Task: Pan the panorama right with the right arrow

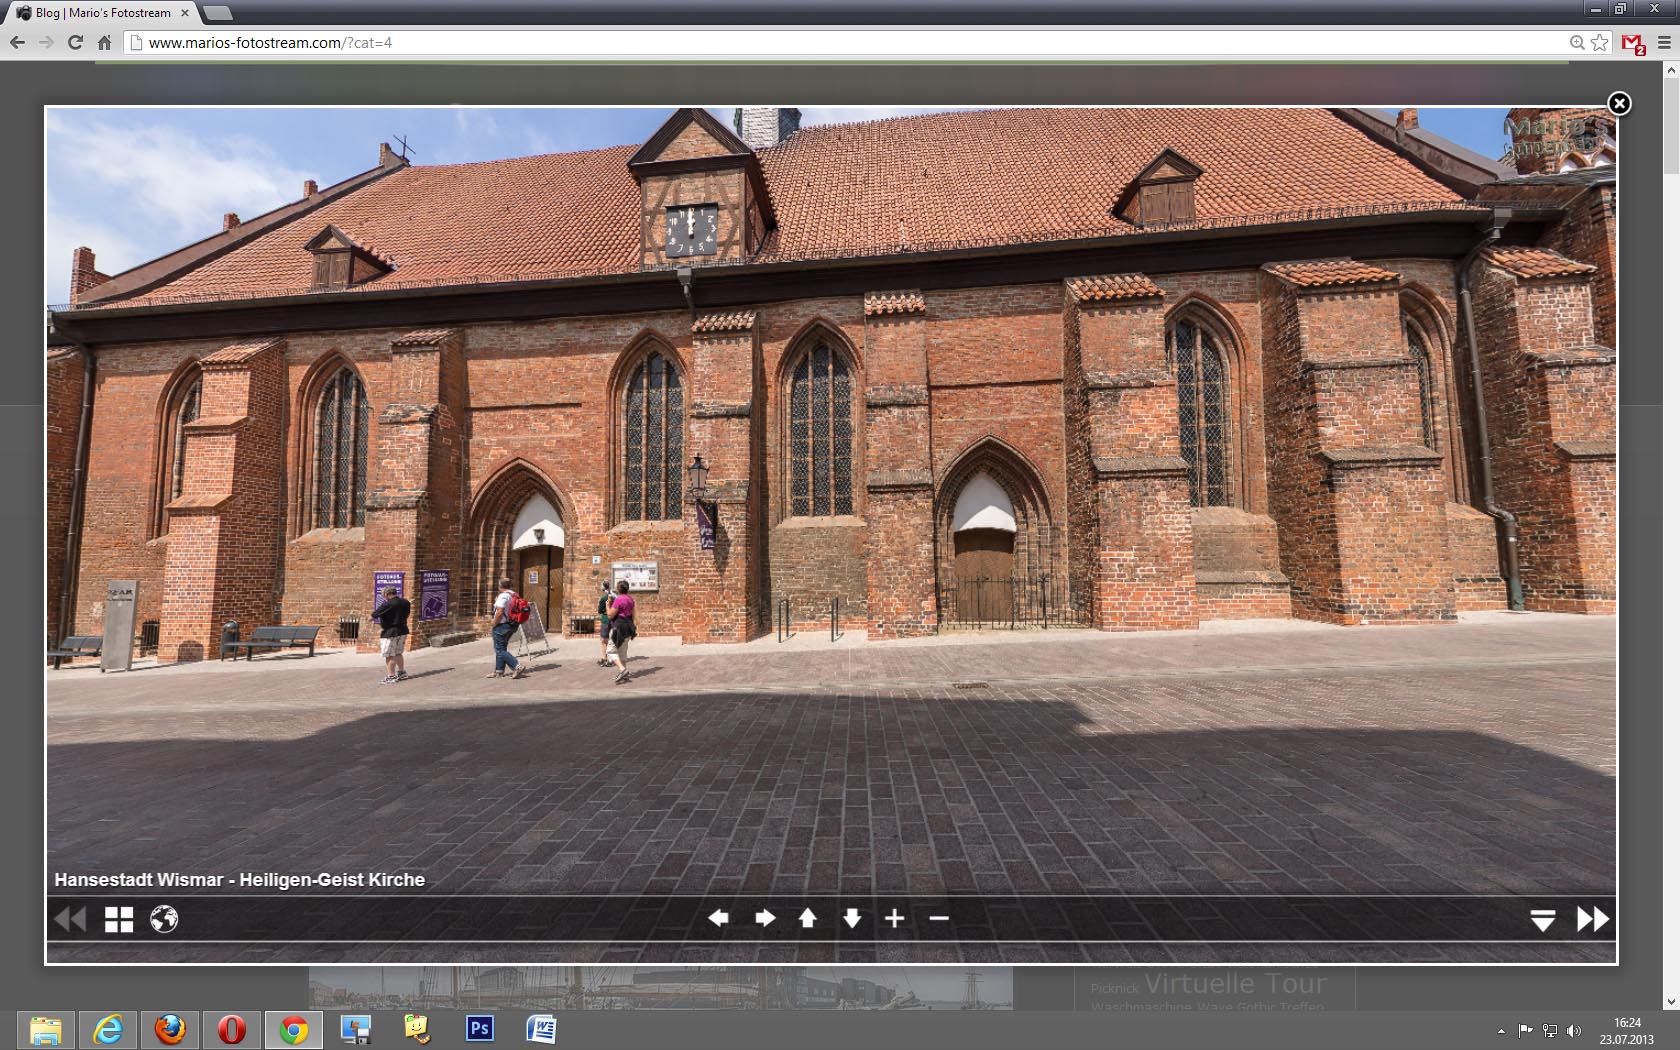Action: [765, 918]
